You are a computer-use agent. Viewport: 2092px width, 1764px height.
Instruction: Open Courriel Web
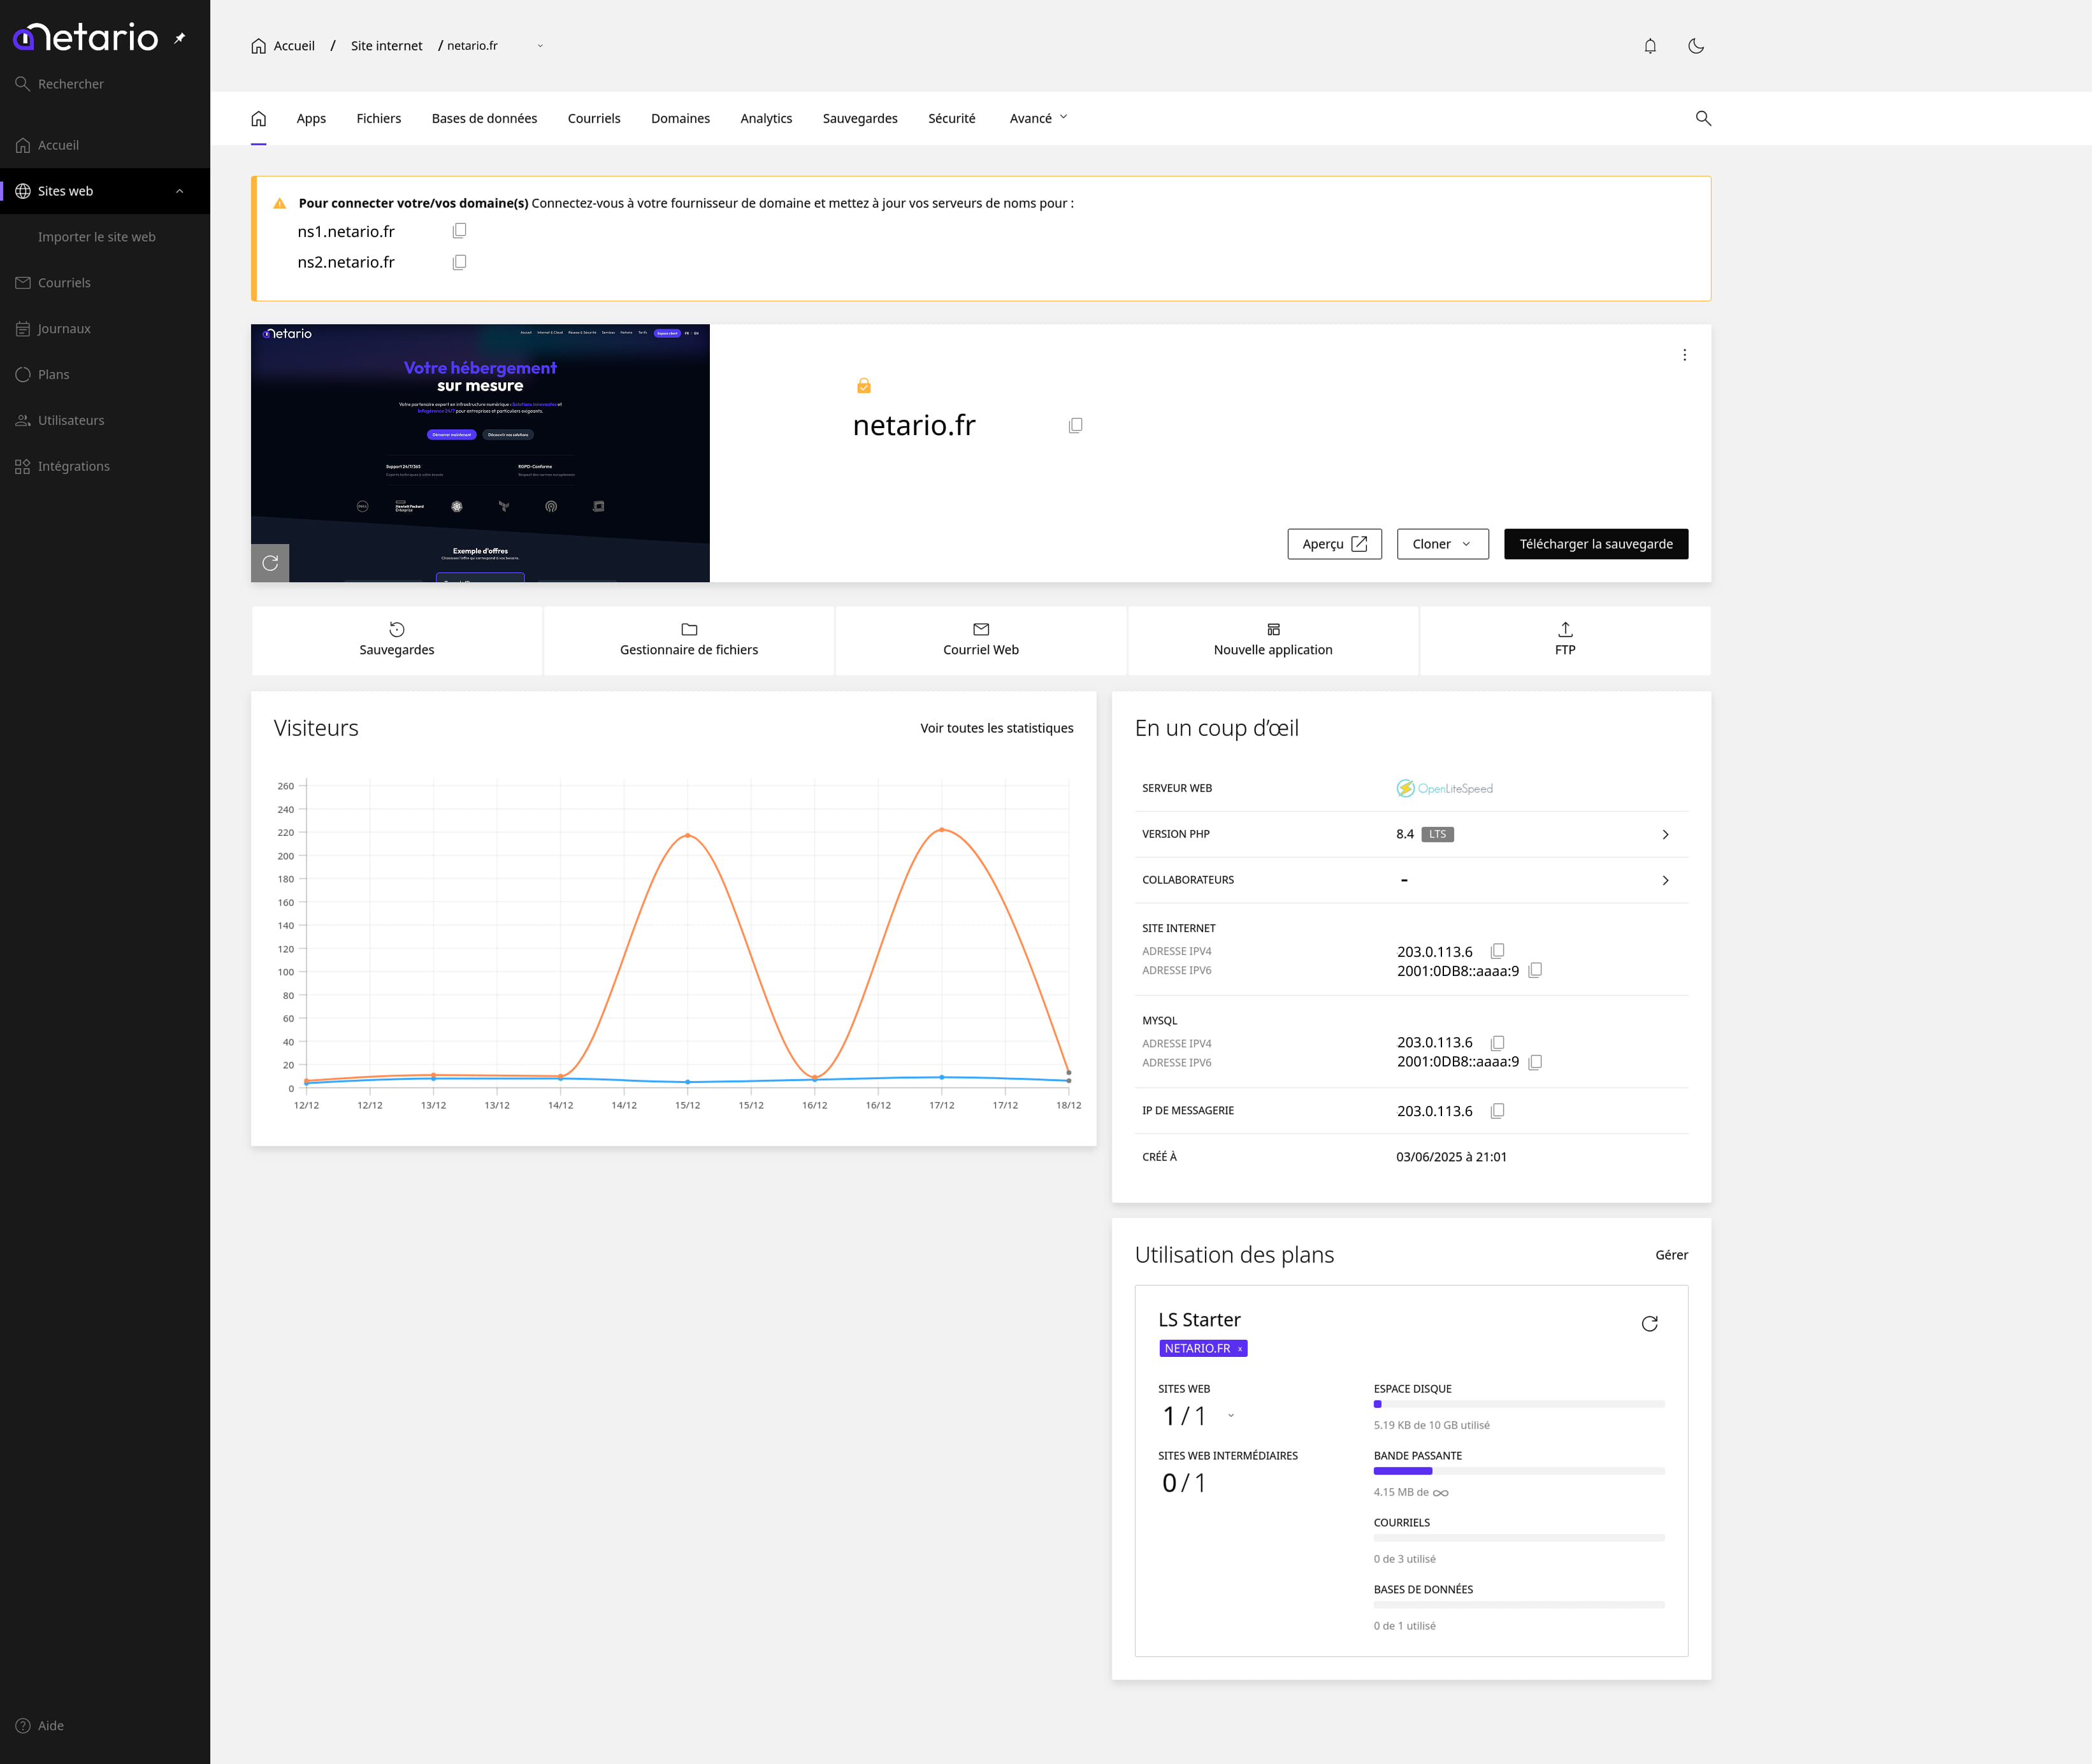point(980,640)
